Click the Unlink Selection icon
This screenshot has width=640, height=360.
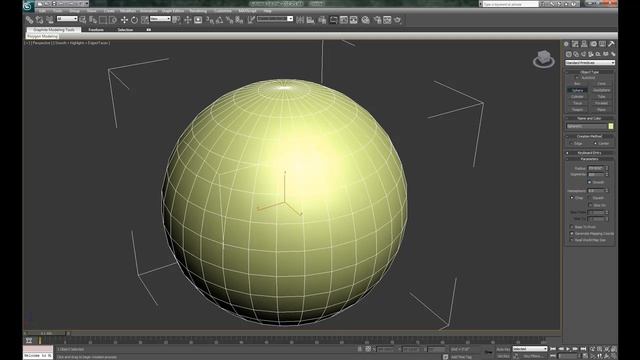pos(39,20)
